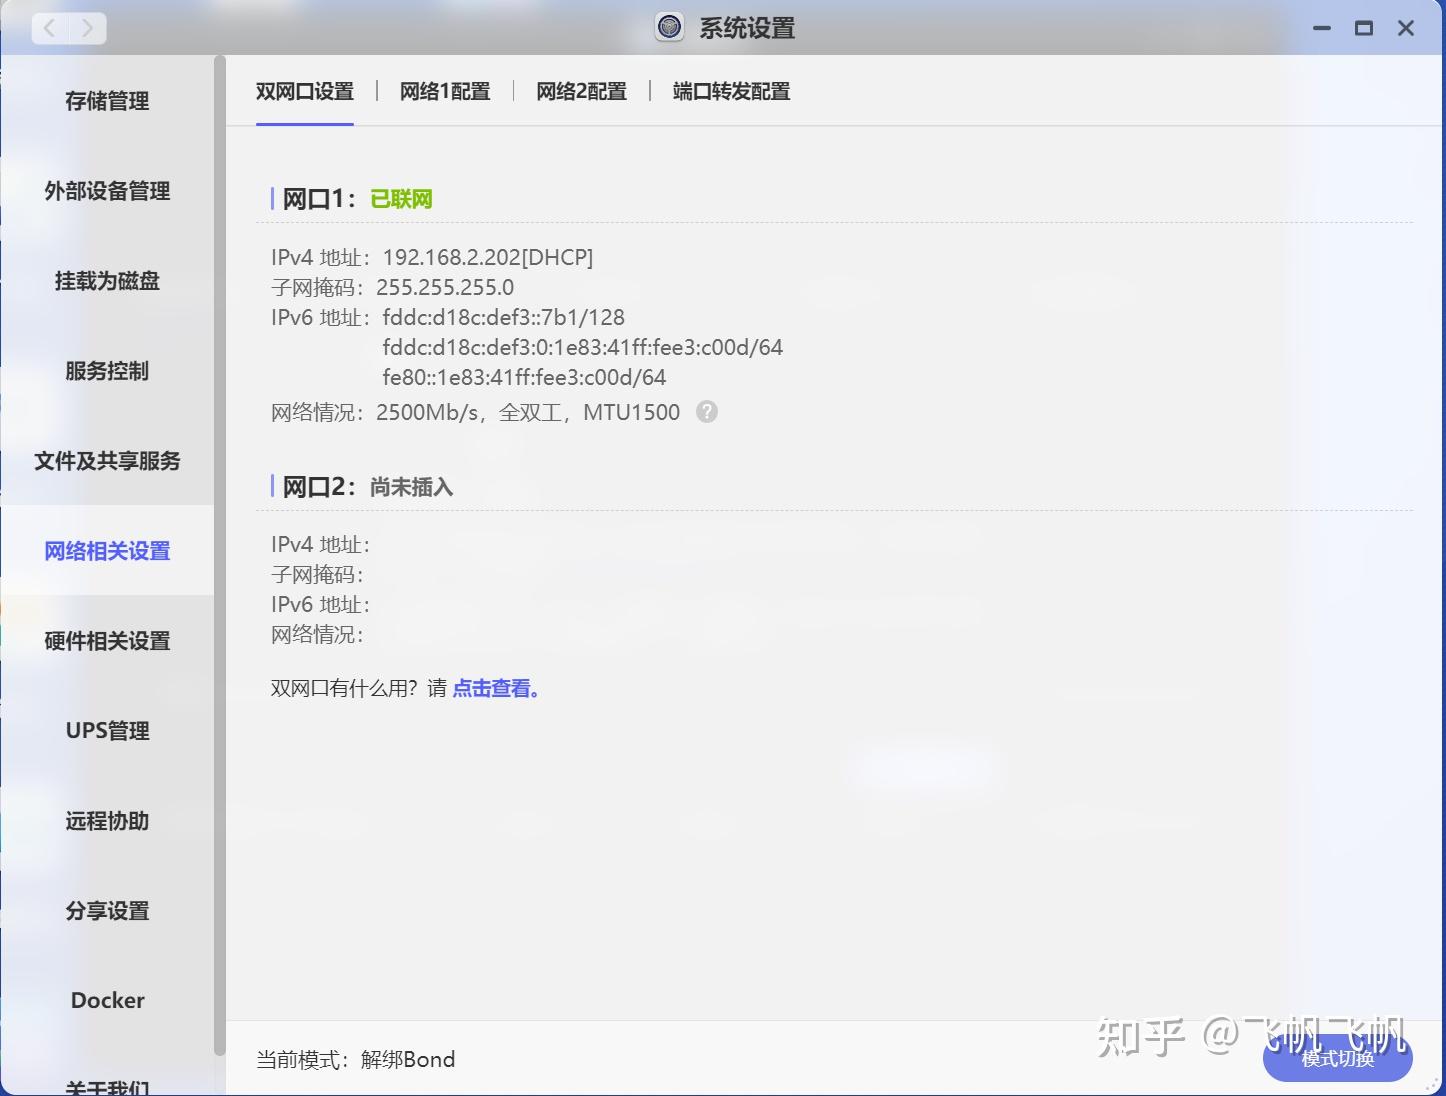Open 远程协助 settings
Image resolution: width=1446 pixels, height=1096 pixels.
[106, 821]
